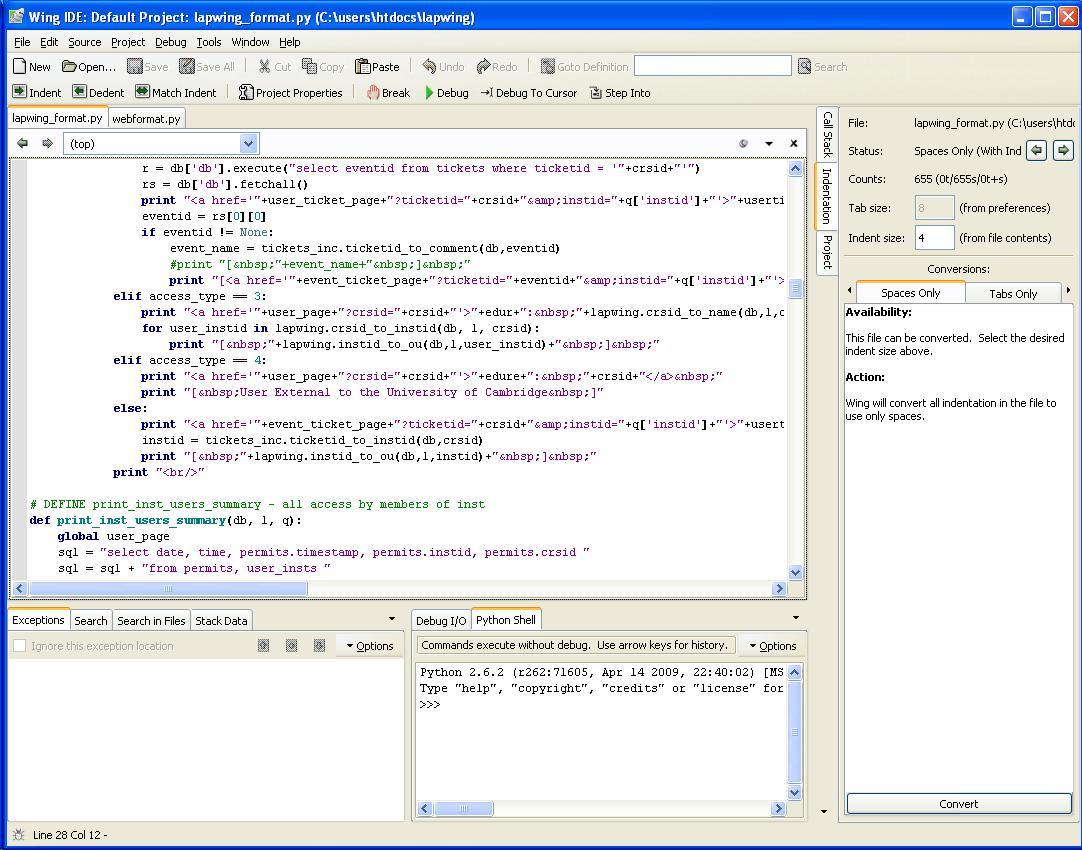Click the Break debug button

(388, 92)
